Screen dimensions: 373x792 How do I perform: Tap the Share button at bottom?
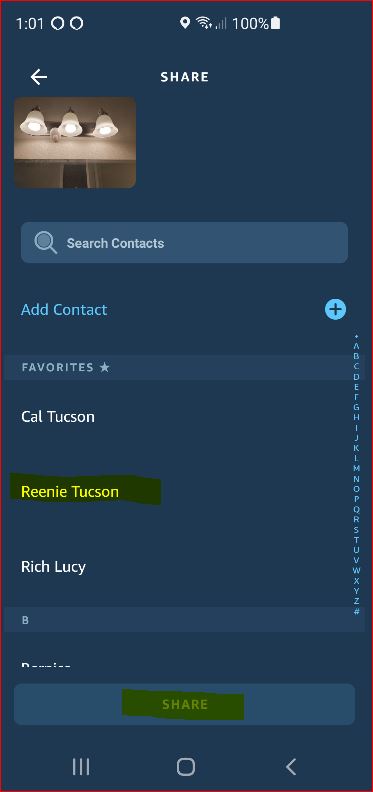[184, 704]
